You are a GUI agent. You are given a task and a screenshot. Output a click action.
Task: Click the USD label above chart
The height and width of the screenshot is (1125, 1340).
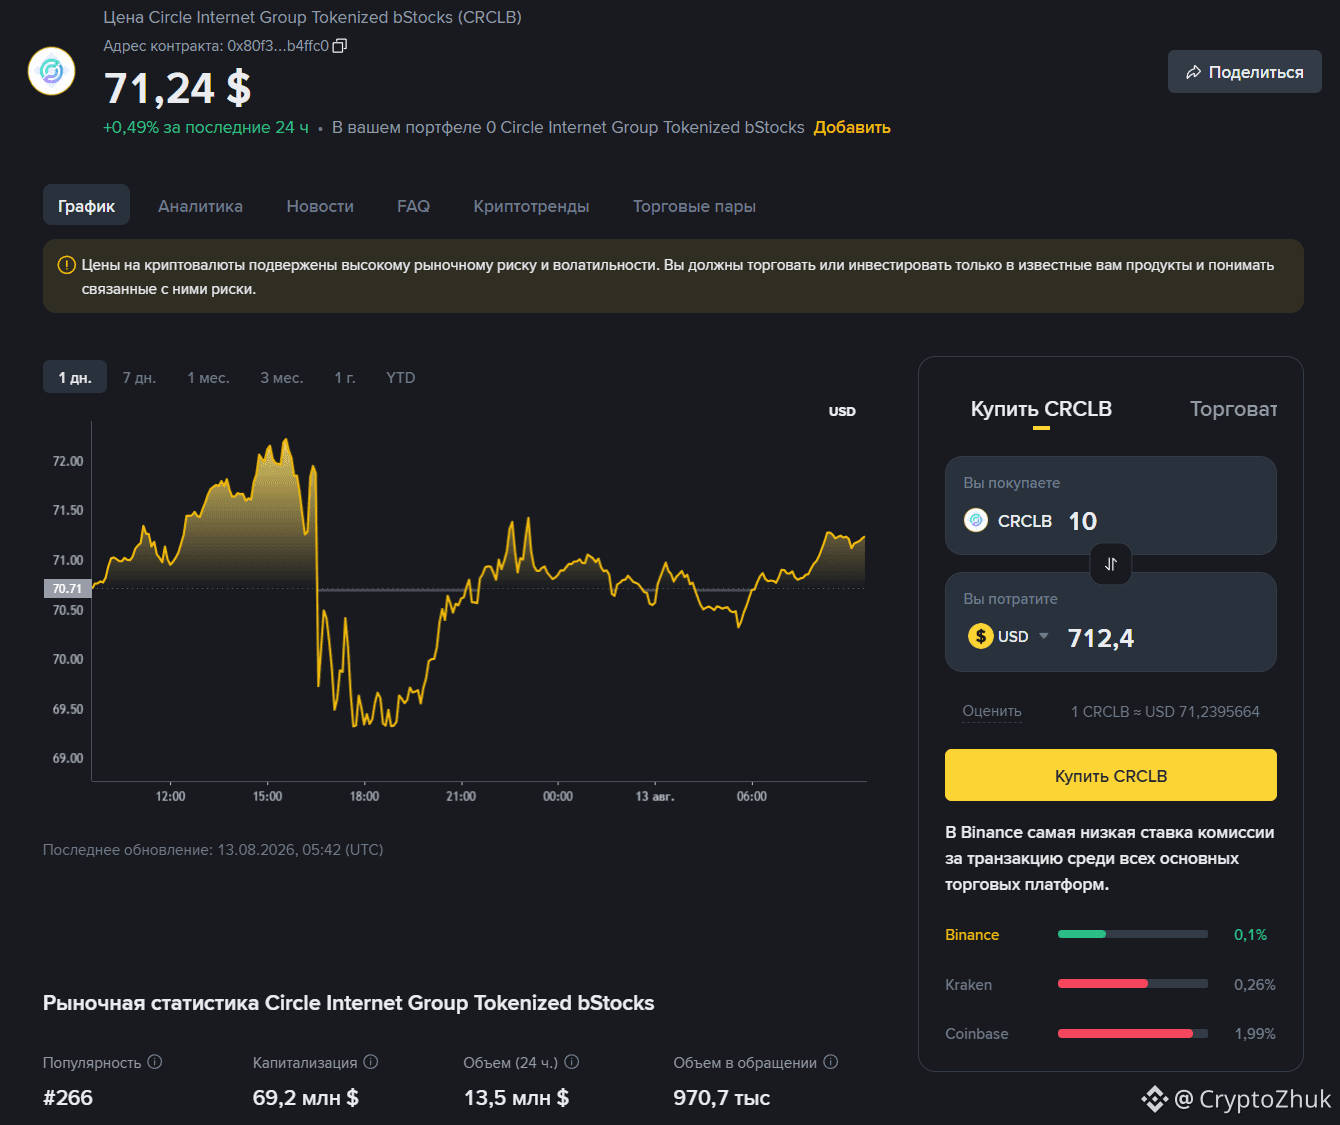click(x=842, y=411)
